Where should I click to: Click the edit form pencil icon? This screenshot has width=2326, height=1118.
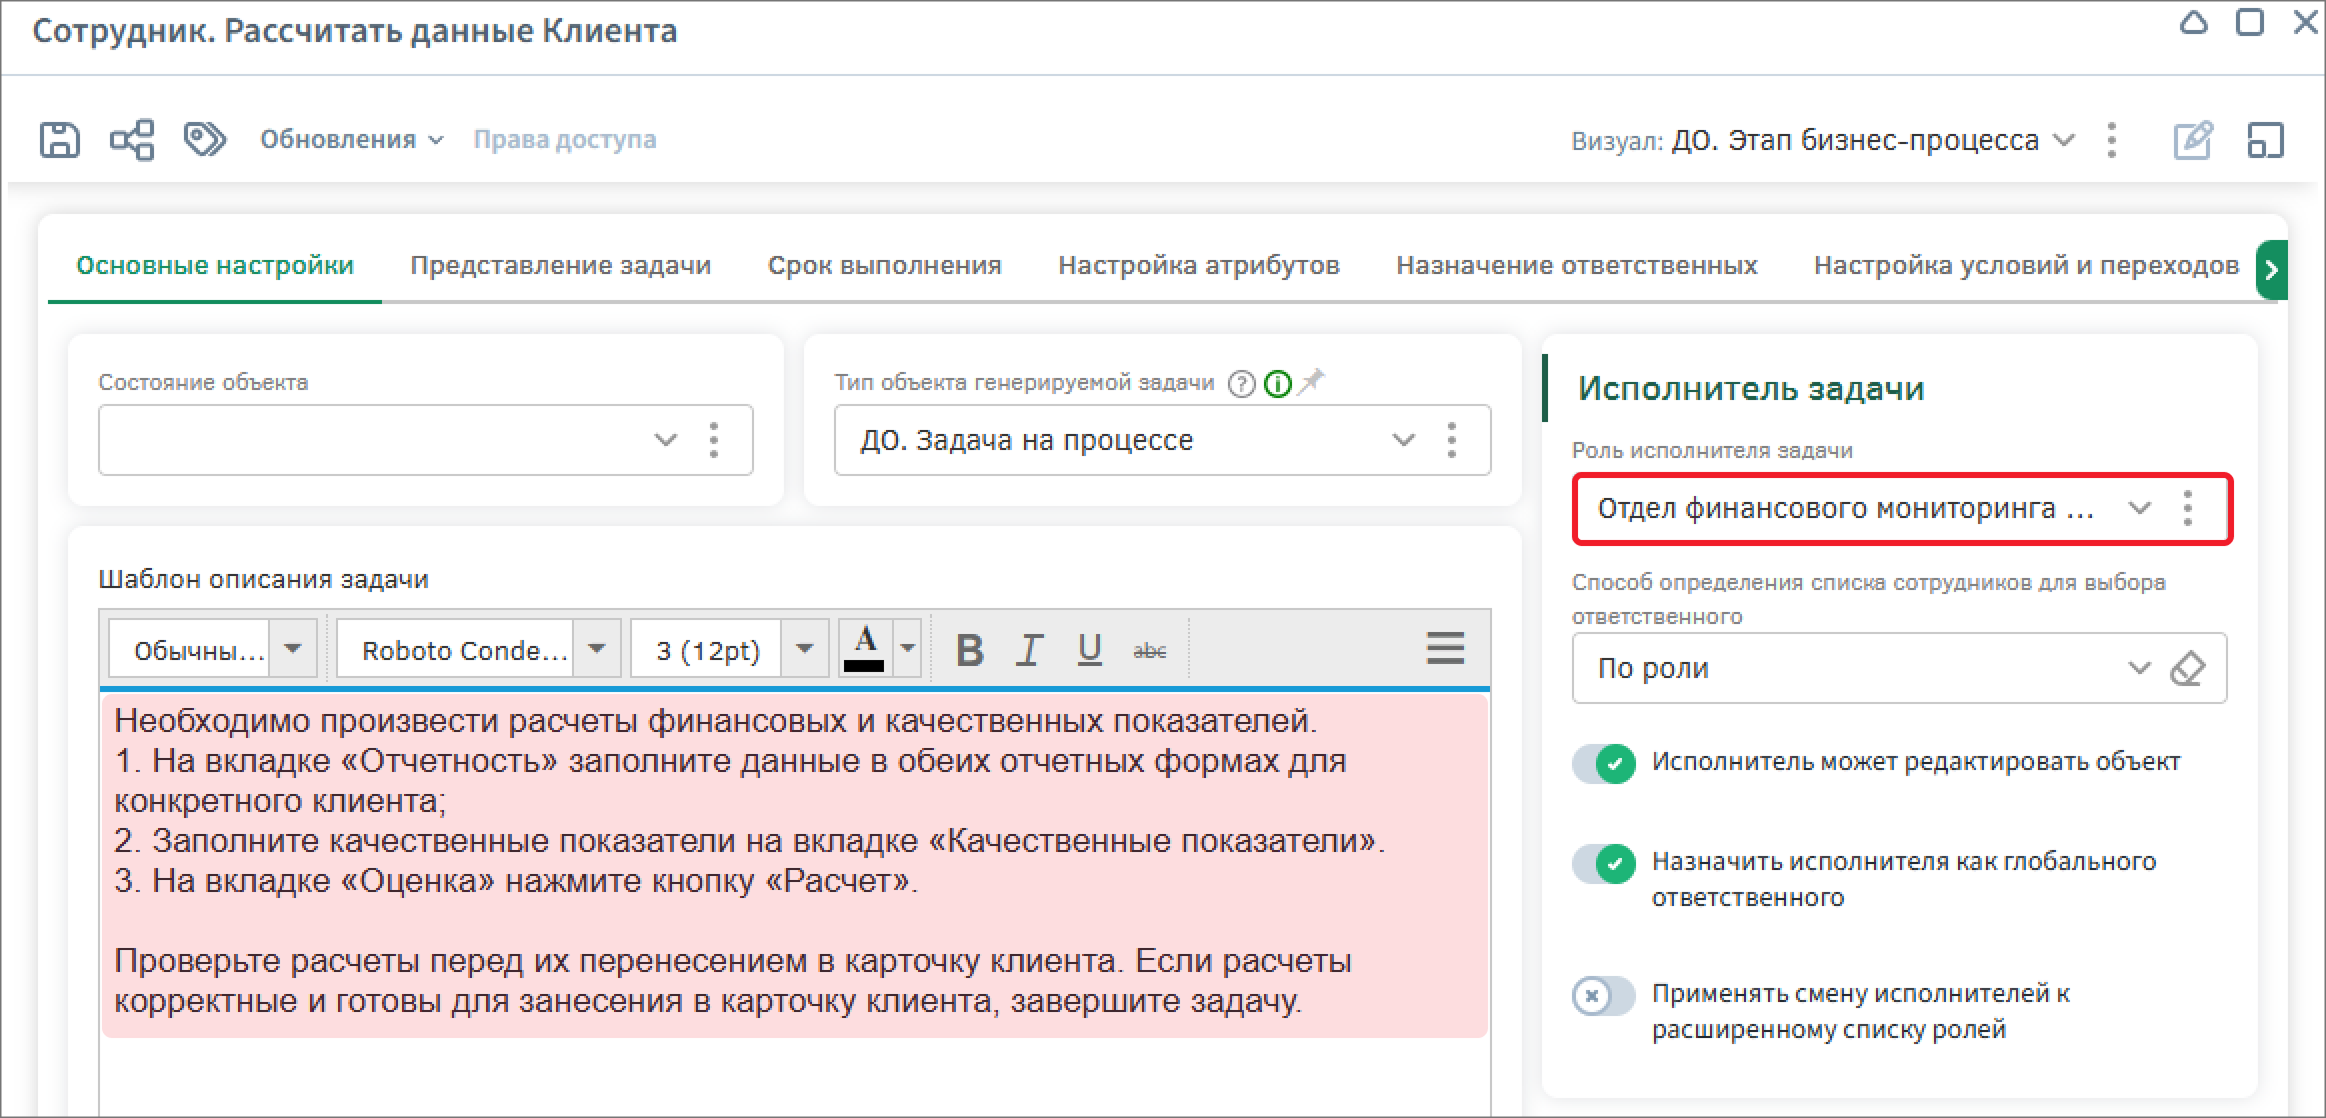(x=2193, y=140)
